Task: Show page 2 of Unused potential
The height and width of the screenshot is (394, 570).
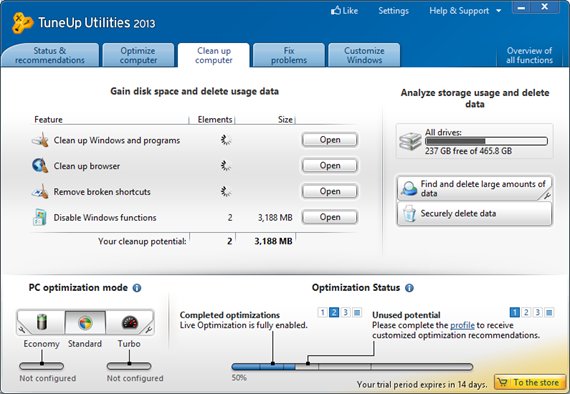Action: (x=526, y=312)
